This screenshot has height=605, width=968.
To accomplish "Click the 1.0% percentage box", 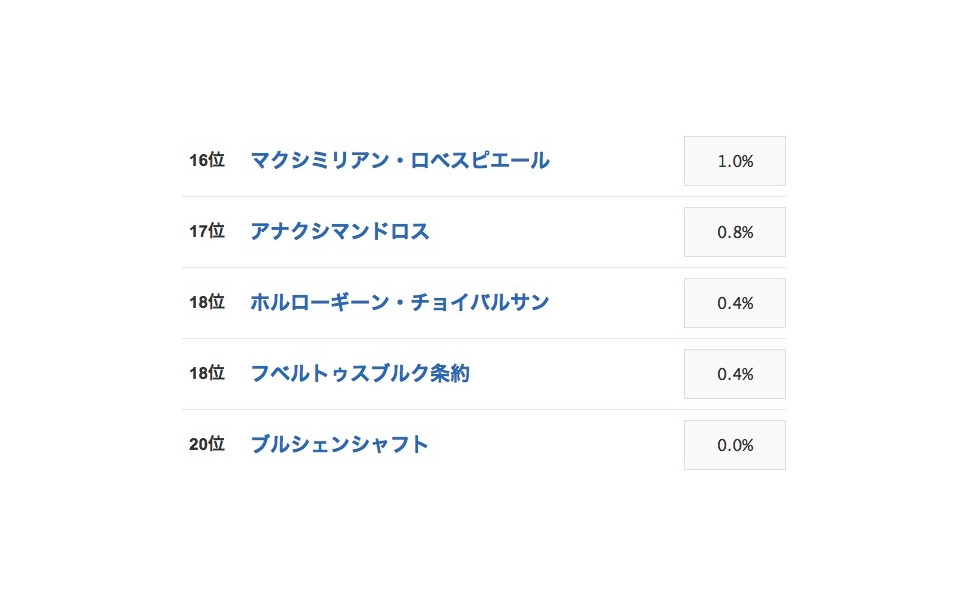I will [x=734, y=161].
